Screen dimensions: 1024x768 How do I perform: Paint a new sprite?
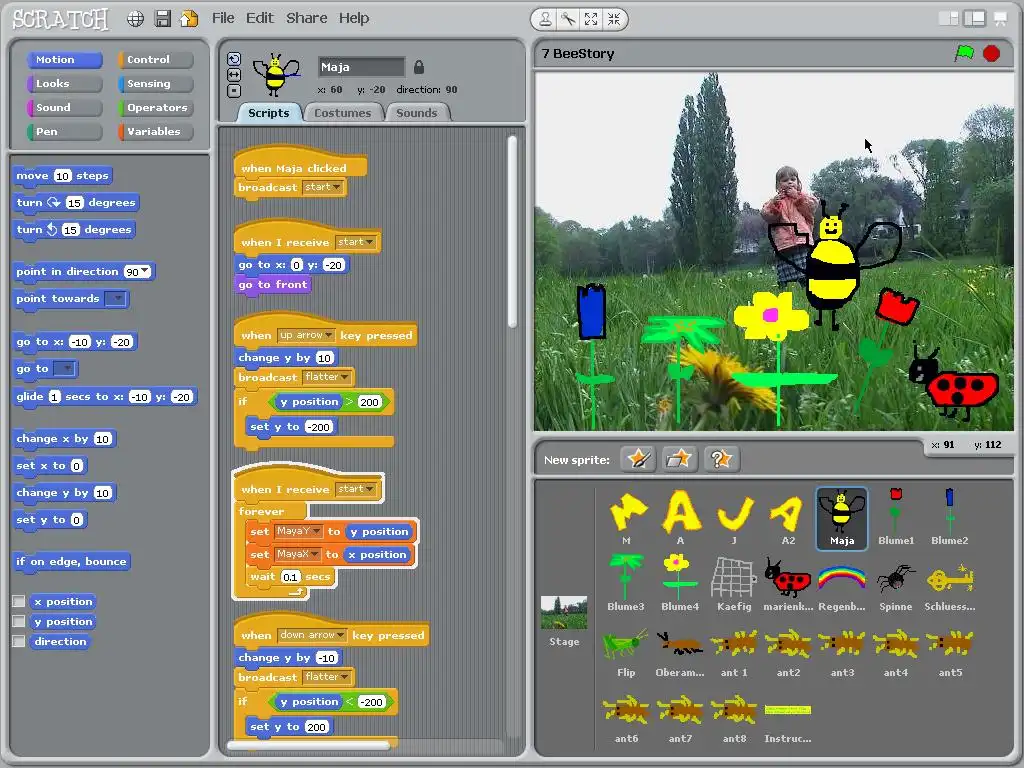click(x=638, y=459)
